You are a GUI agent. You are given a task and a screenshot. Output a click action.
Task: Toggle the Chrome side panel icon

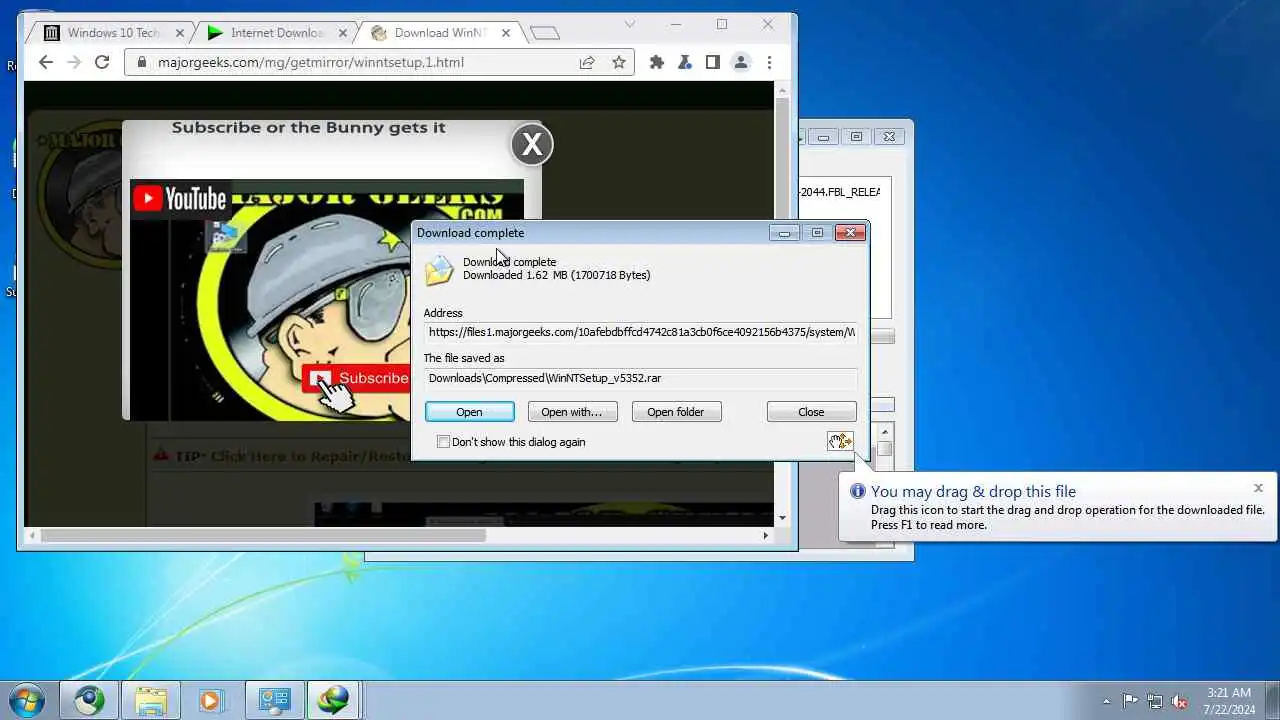(712, 62)
